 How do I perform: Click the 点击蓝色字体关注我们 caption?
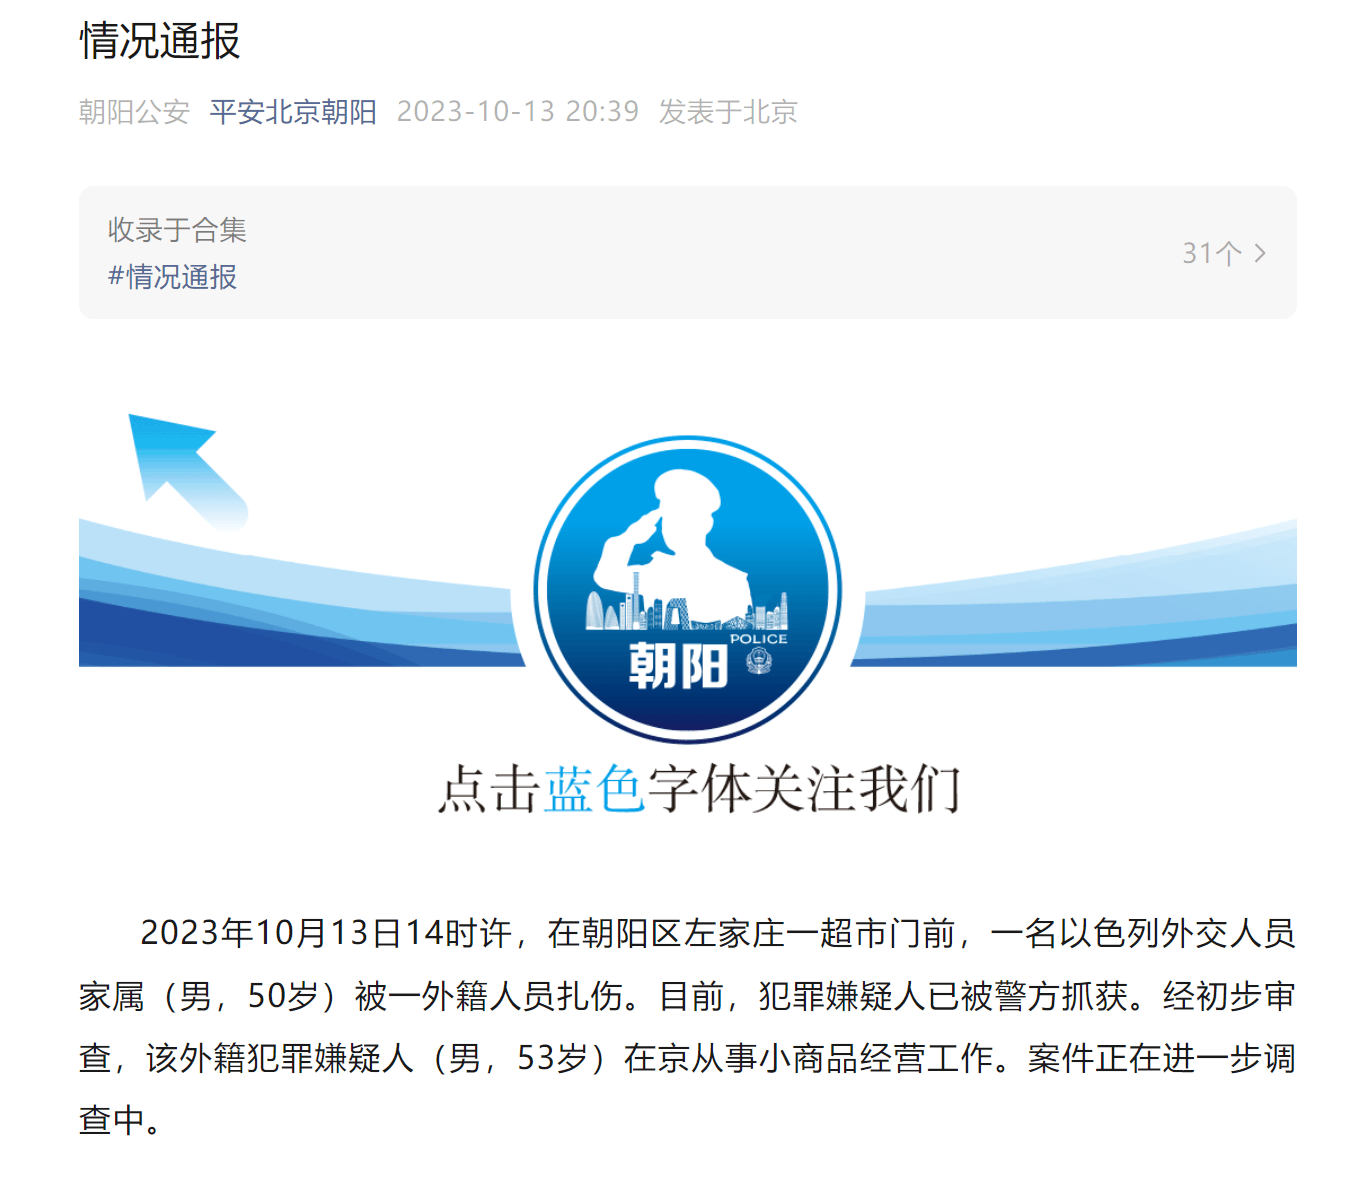click(699, 789)
